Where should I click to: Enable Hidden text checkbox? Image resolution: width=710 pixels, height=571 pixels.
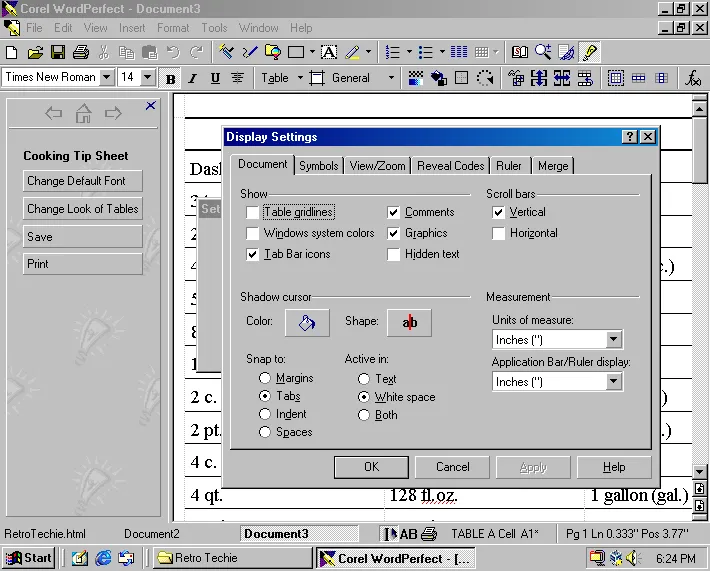click(393, 254)
